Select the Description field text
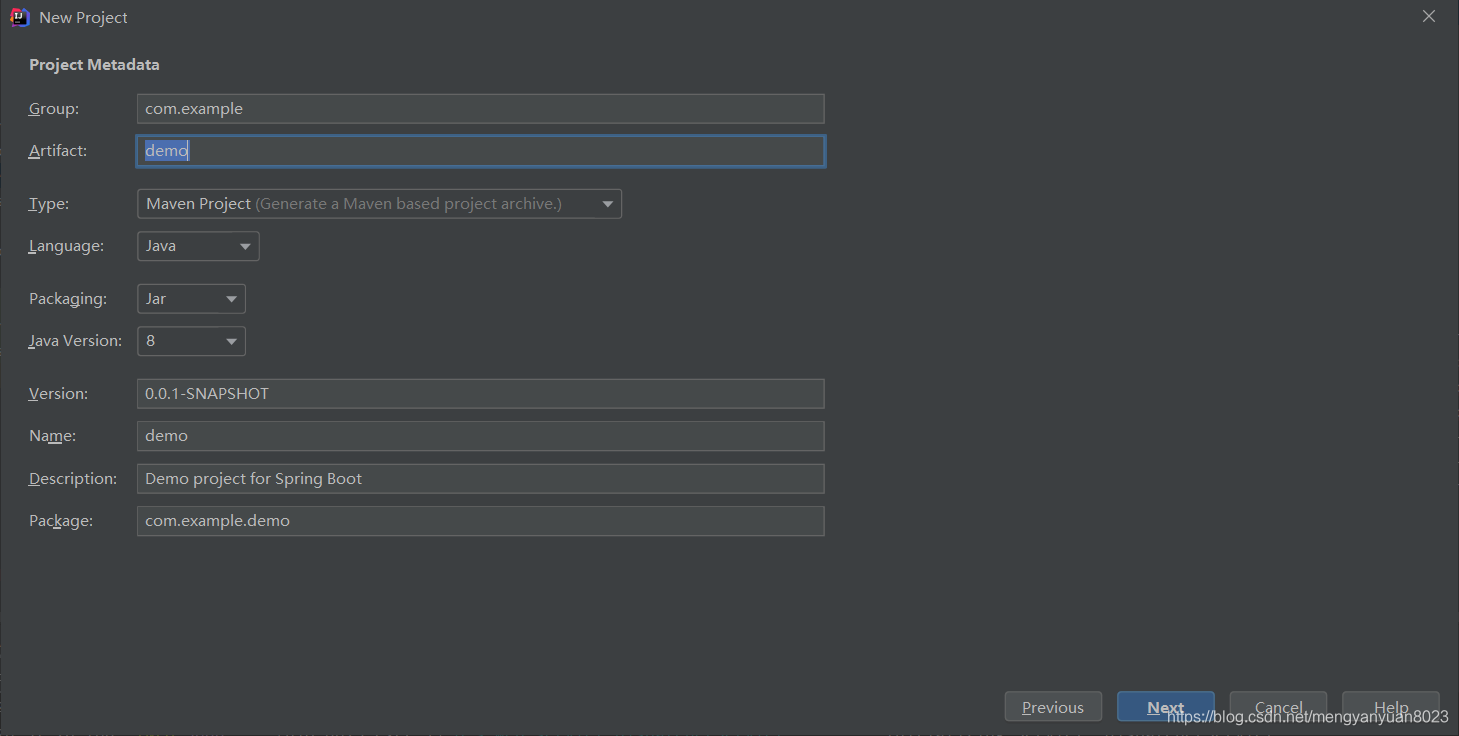1459x736 pixels. tap(480, 478)
